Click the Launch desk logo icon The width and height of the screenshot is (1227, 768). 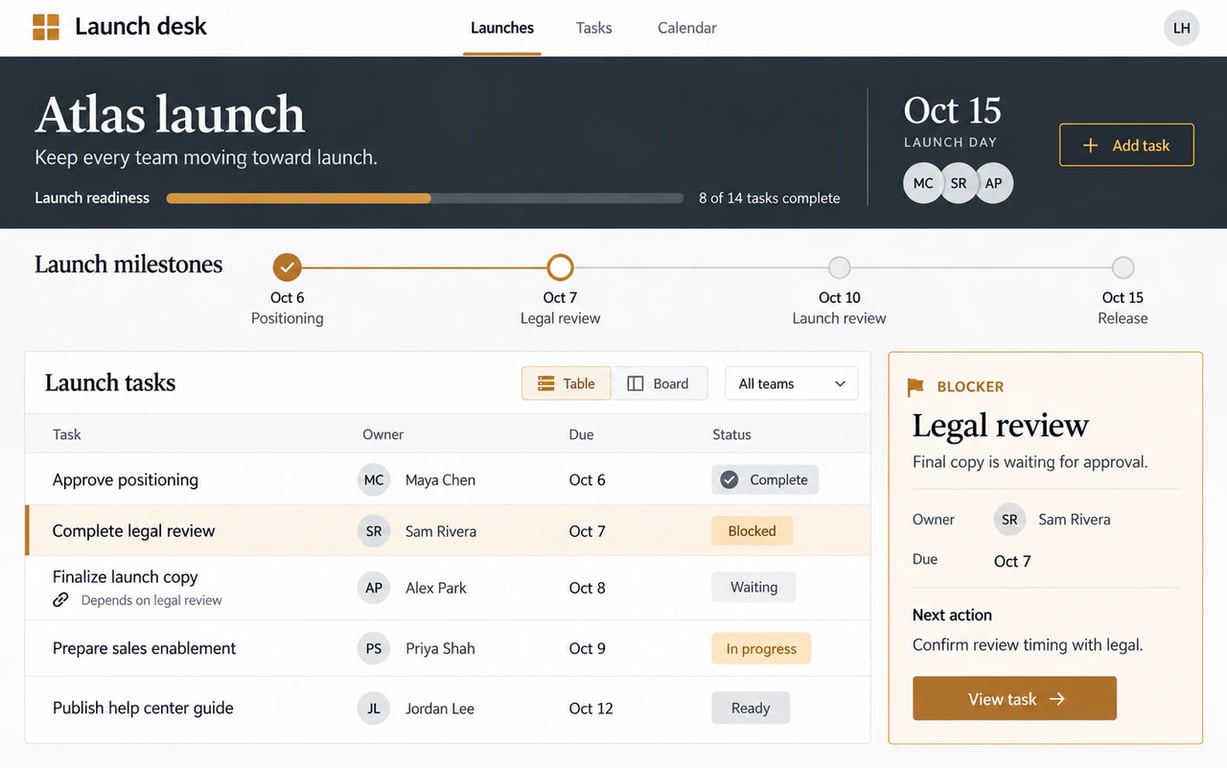click(46, 27)
